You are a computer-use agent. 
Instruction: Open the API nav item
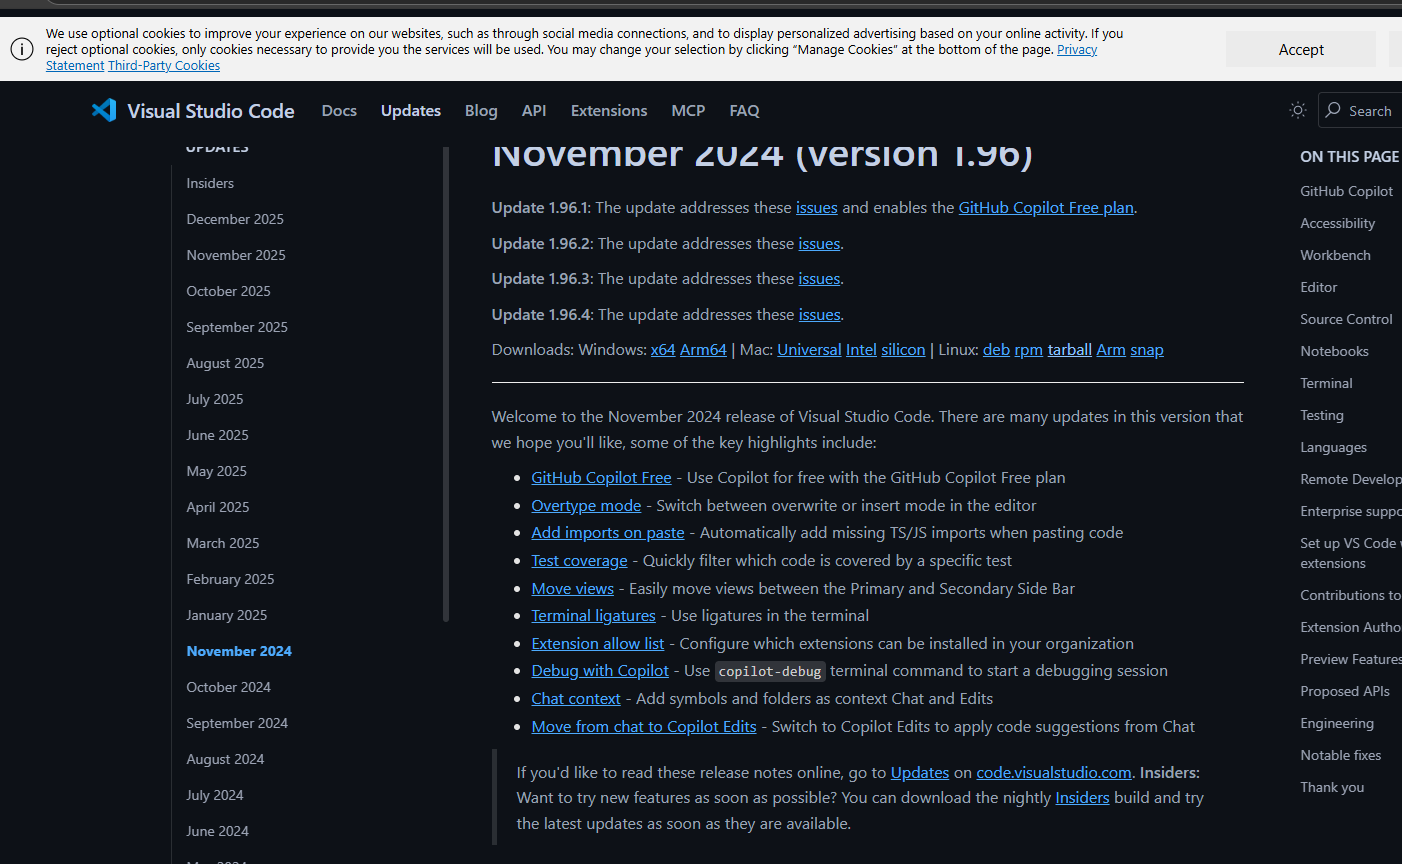coord(534,110)
